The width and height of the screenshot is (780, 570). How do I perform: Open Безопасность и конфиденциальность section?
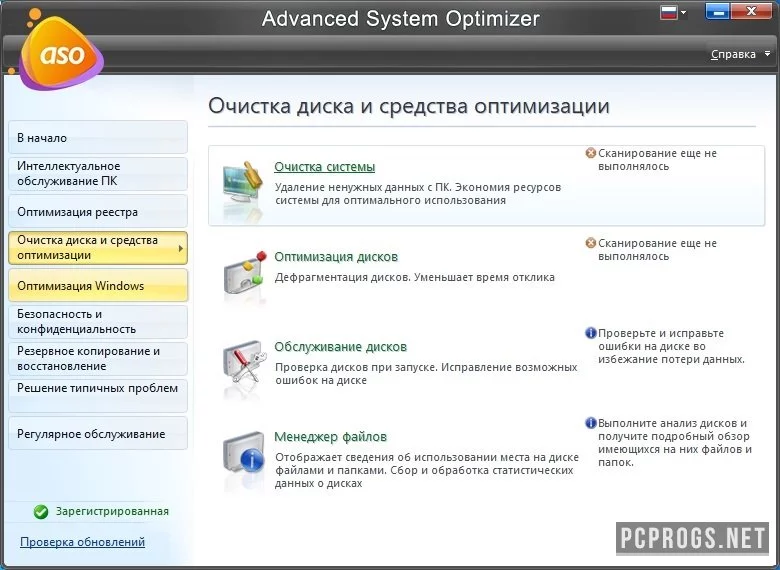tap(98, 322)
